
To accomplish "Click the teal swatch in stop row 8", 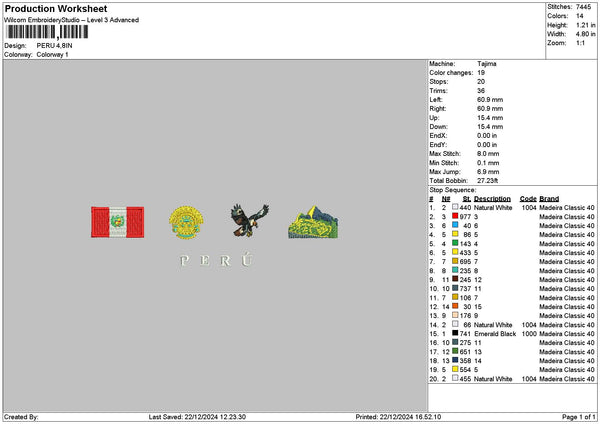I will [x=455, y=271].
